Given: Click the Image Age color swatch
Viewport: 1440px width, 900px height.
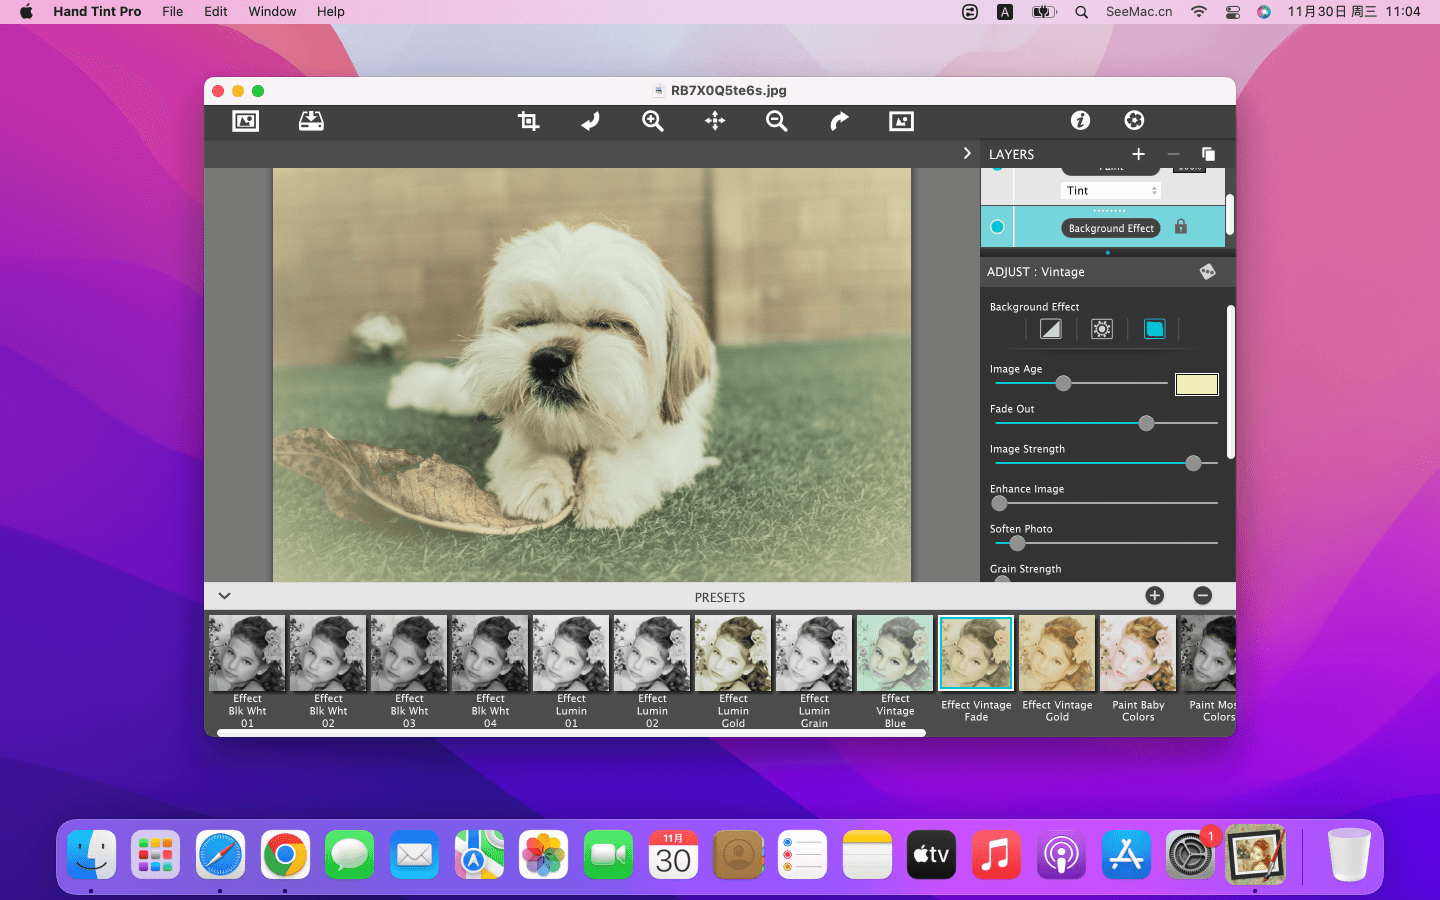Looking at the screenshot, I should pyautogui.click(x=1196, y=384).
